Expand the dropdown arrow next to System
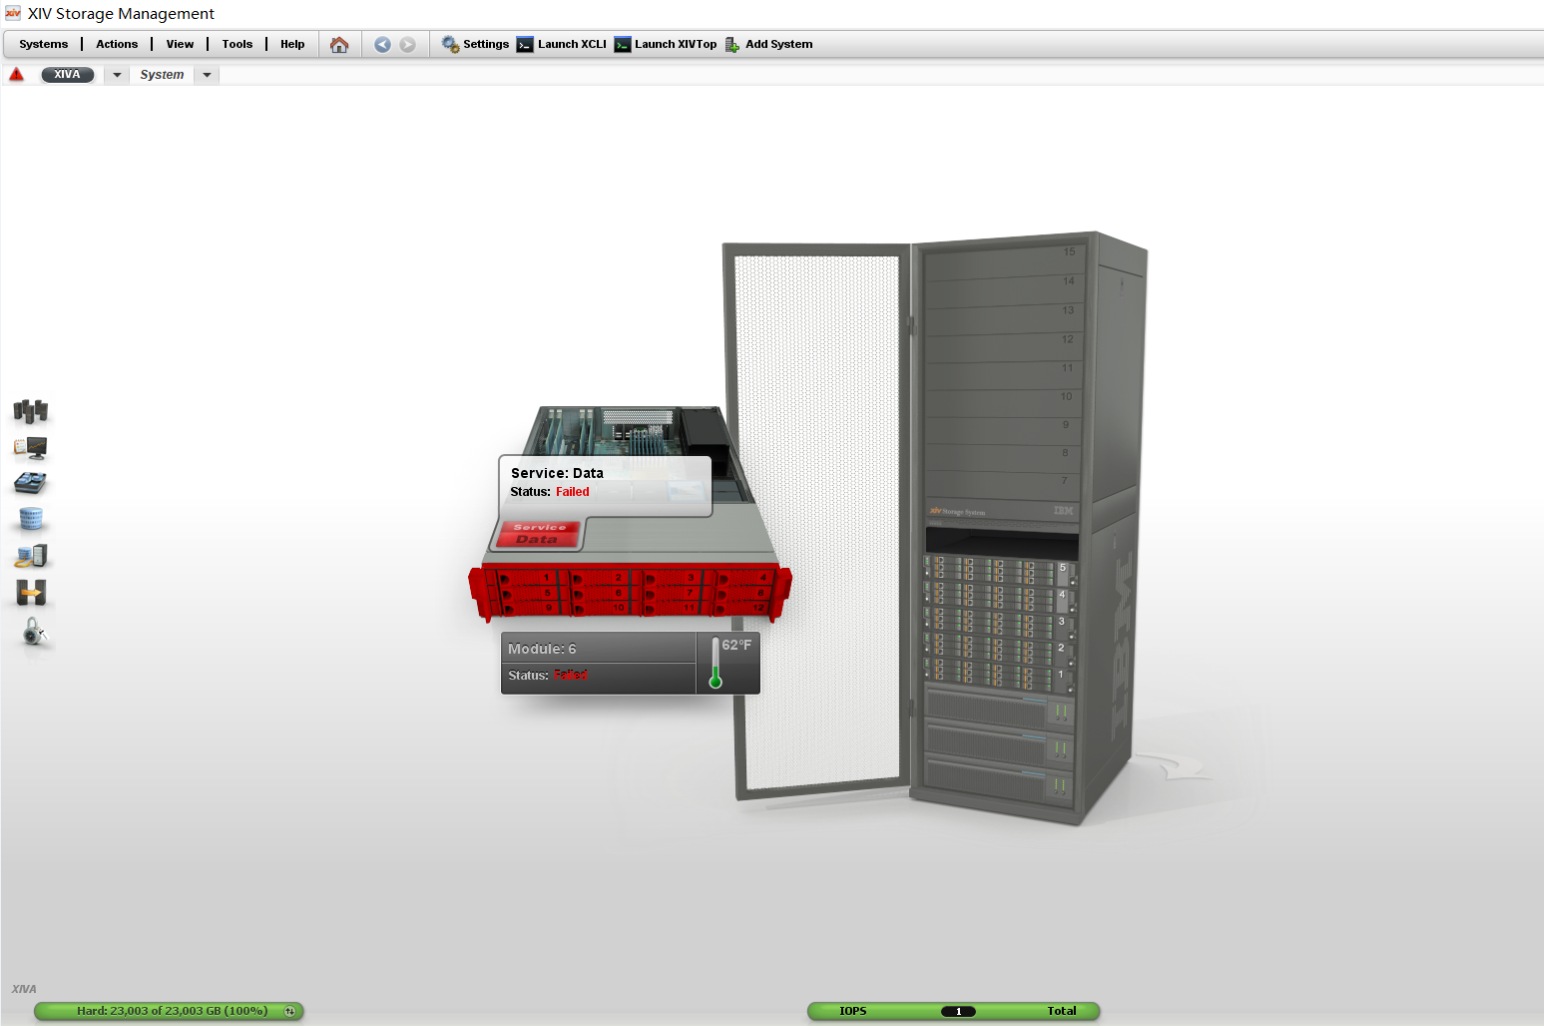 207,75
